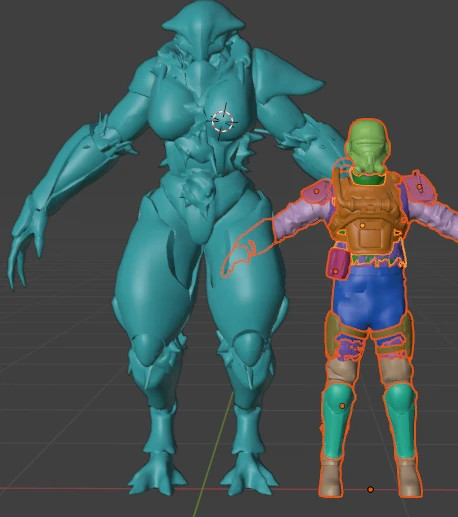Click the 3D cursor on the creature's chest
Screen dimensions: 458x517
[x=223, y=121]
